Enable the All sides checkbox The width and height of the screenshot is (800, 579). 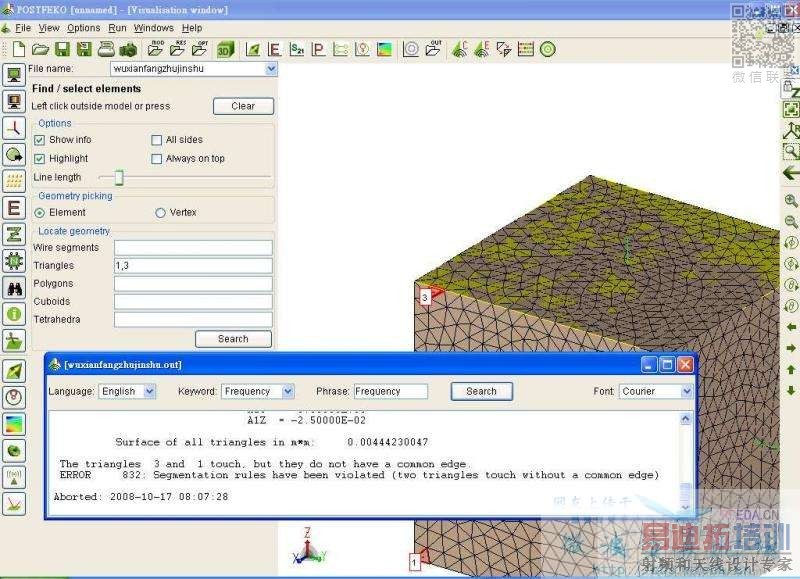pos(157,140)
